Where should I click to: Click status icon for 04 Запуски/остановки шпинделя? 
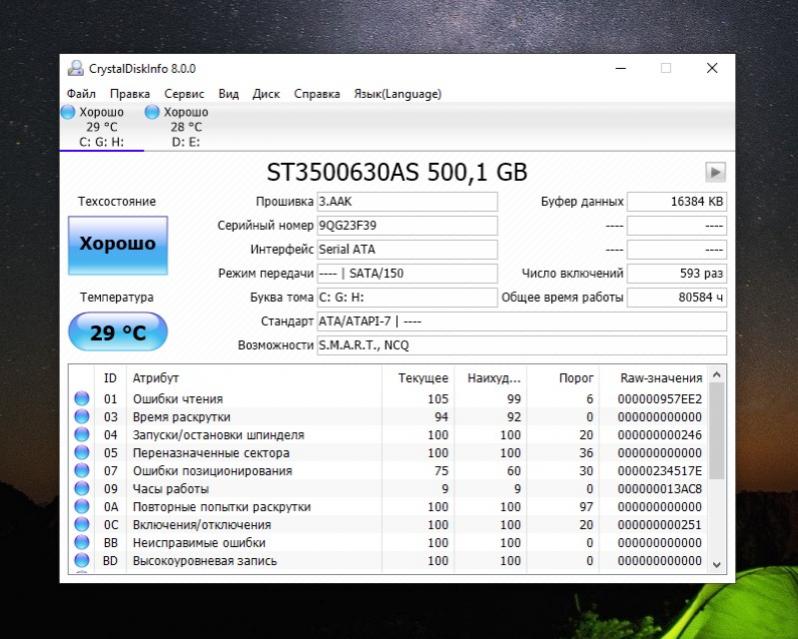point(82,434)
